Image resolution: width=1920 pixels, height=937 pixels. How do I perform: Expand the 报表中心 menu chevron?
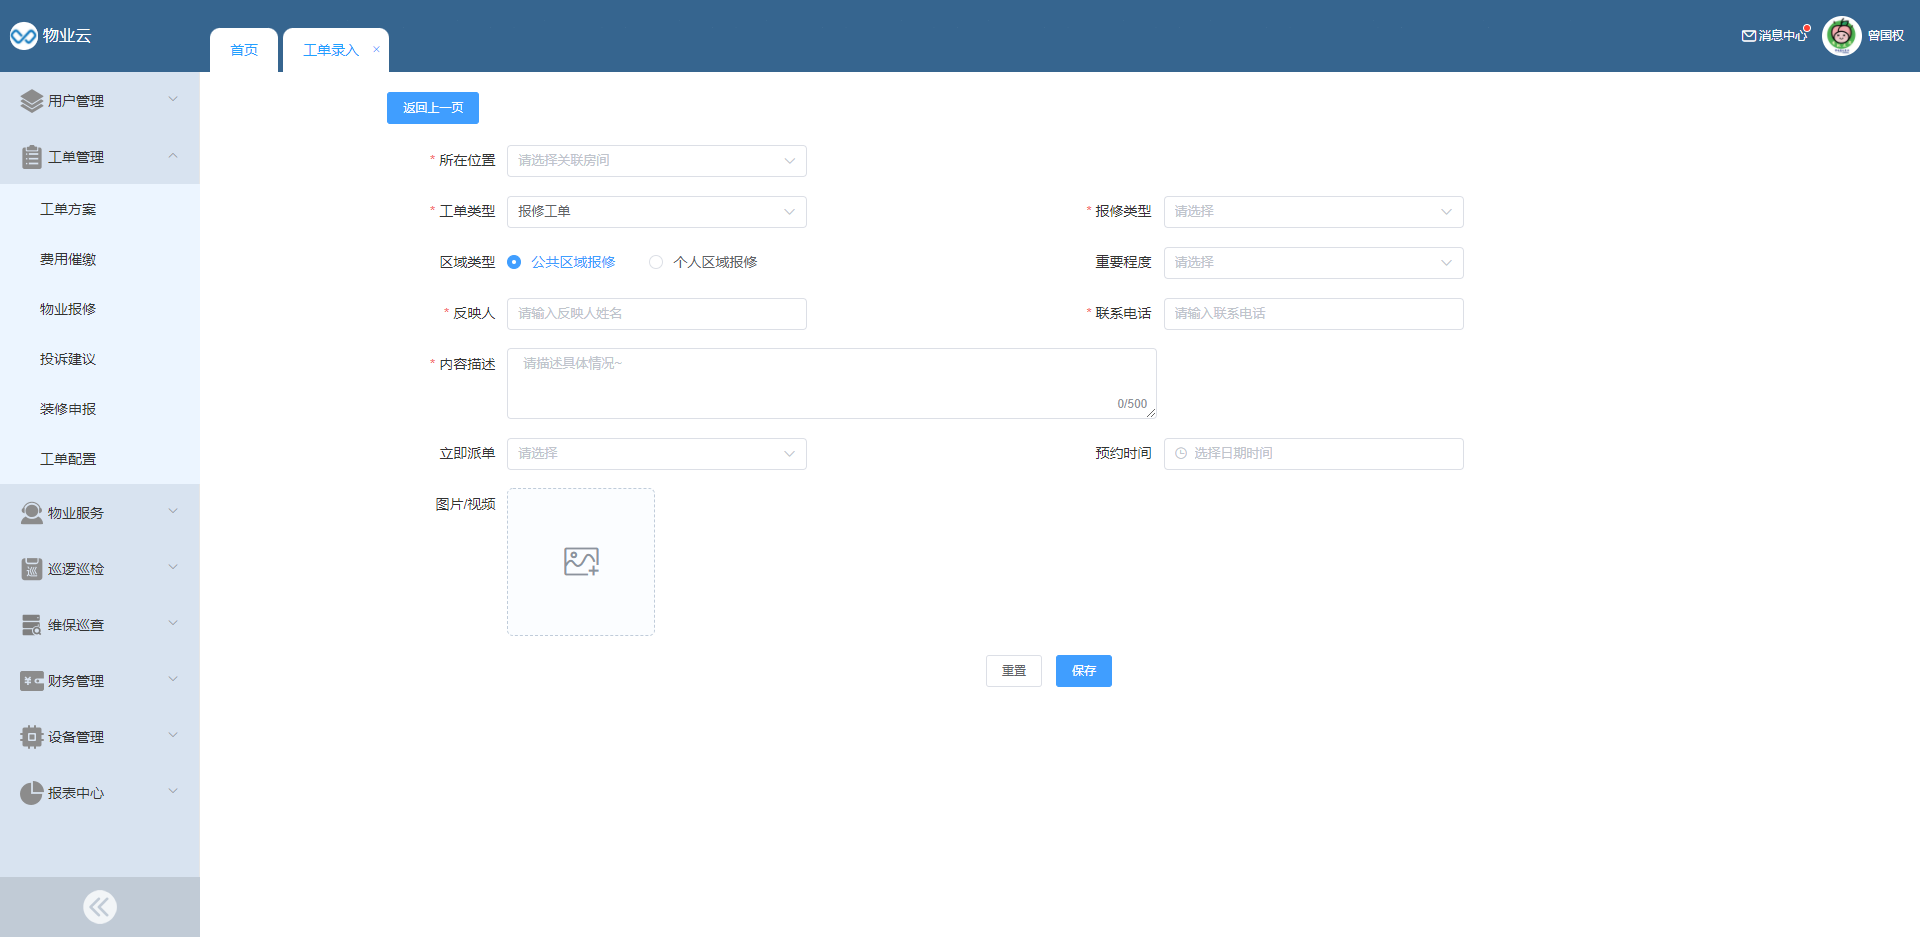click(x=173, y=791)
